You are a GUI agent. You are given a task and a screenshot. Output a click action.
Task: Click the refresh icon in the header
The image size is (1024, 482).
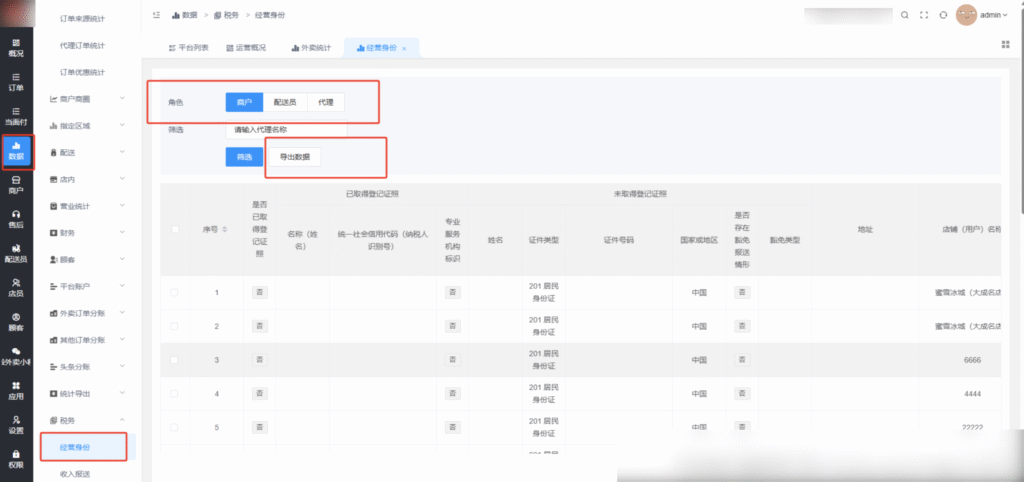click(943, 15)
